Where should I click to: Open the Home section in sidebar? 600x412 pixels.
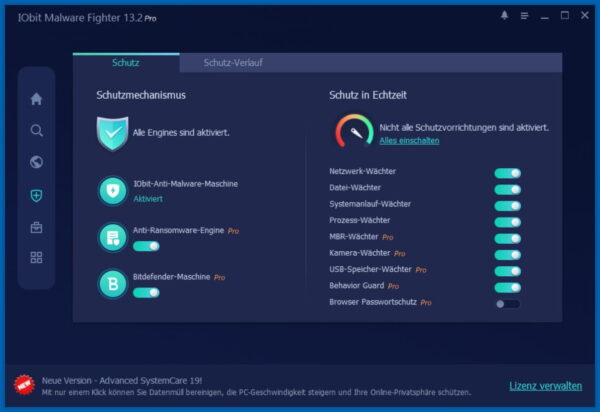36,99
